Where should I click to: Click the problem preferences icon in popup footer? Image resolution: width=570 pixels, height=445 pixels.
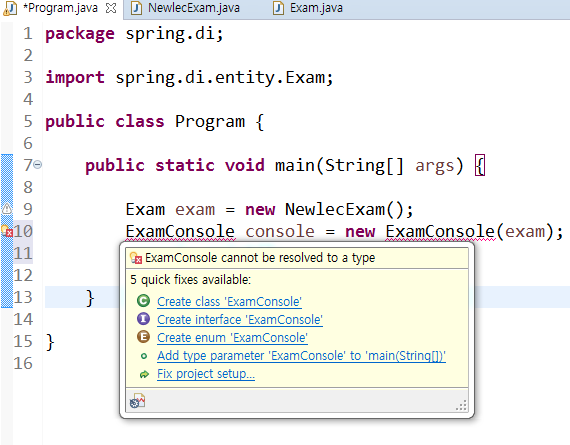(x=137, y=401)
